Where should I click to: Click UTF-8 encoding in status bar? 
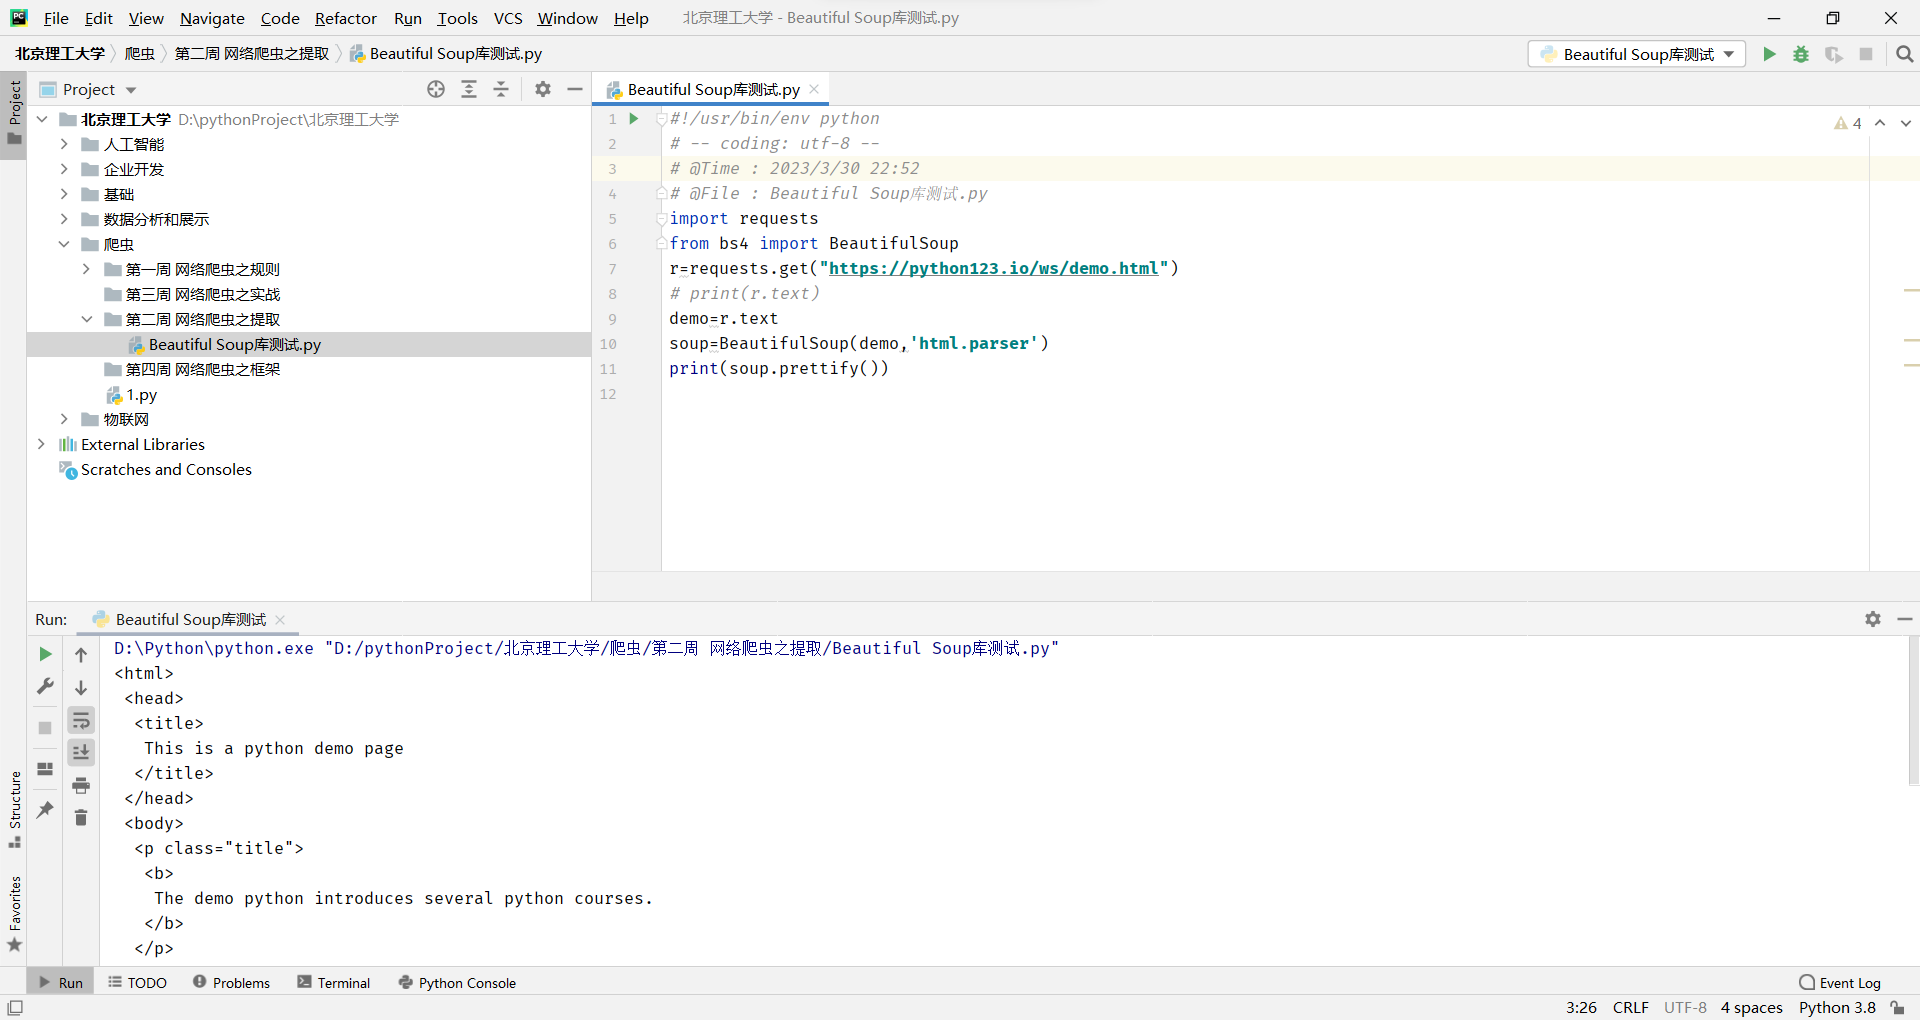click(x=1685, y=1008)
